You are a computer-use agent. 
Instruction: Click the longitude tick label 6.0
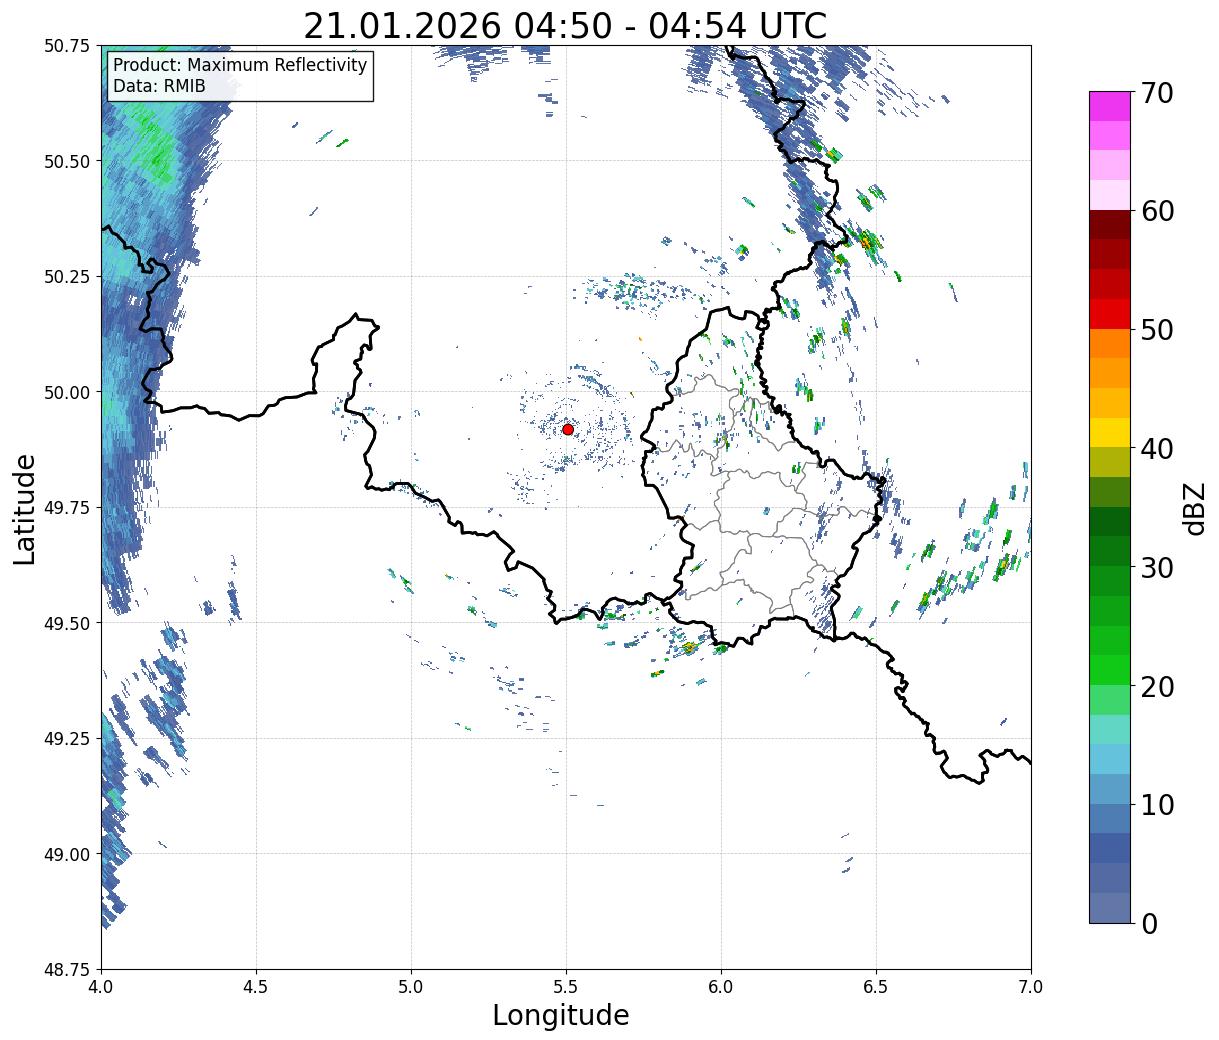[x=721, y=986]
